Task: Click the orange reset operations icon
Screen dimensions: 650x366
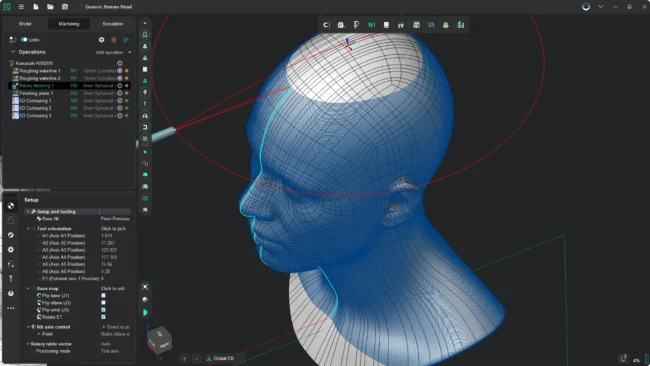Action: point(114,40)
